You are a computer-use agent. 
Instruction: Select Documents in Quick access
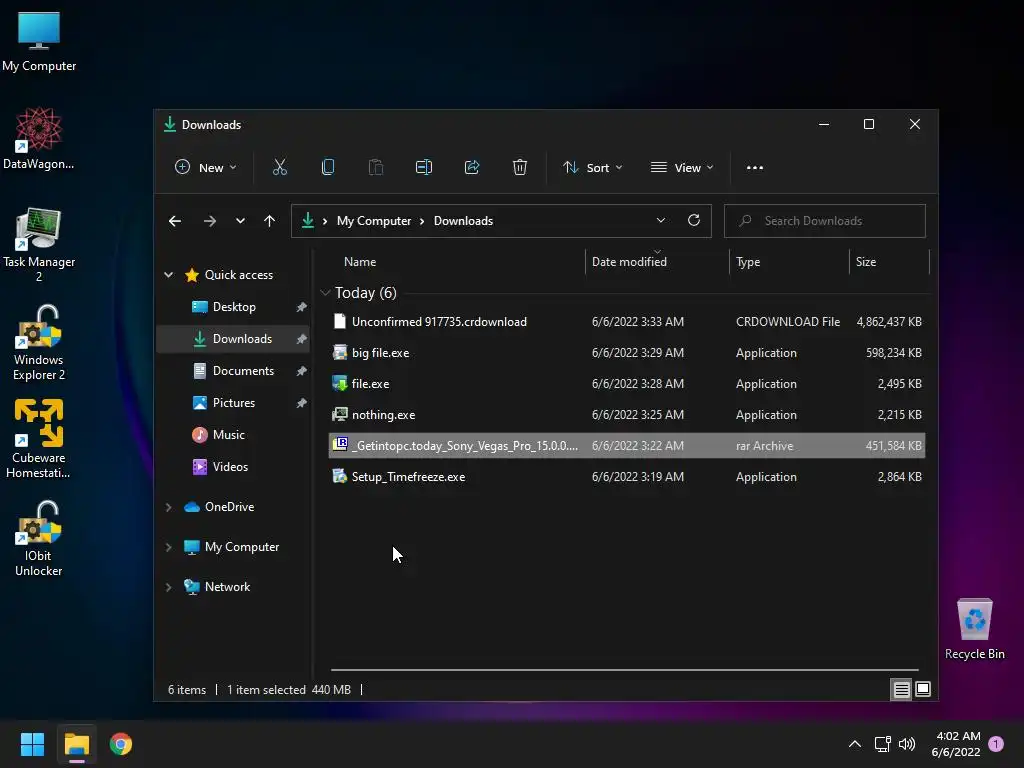pyautogui.click(x=232, y=371)
